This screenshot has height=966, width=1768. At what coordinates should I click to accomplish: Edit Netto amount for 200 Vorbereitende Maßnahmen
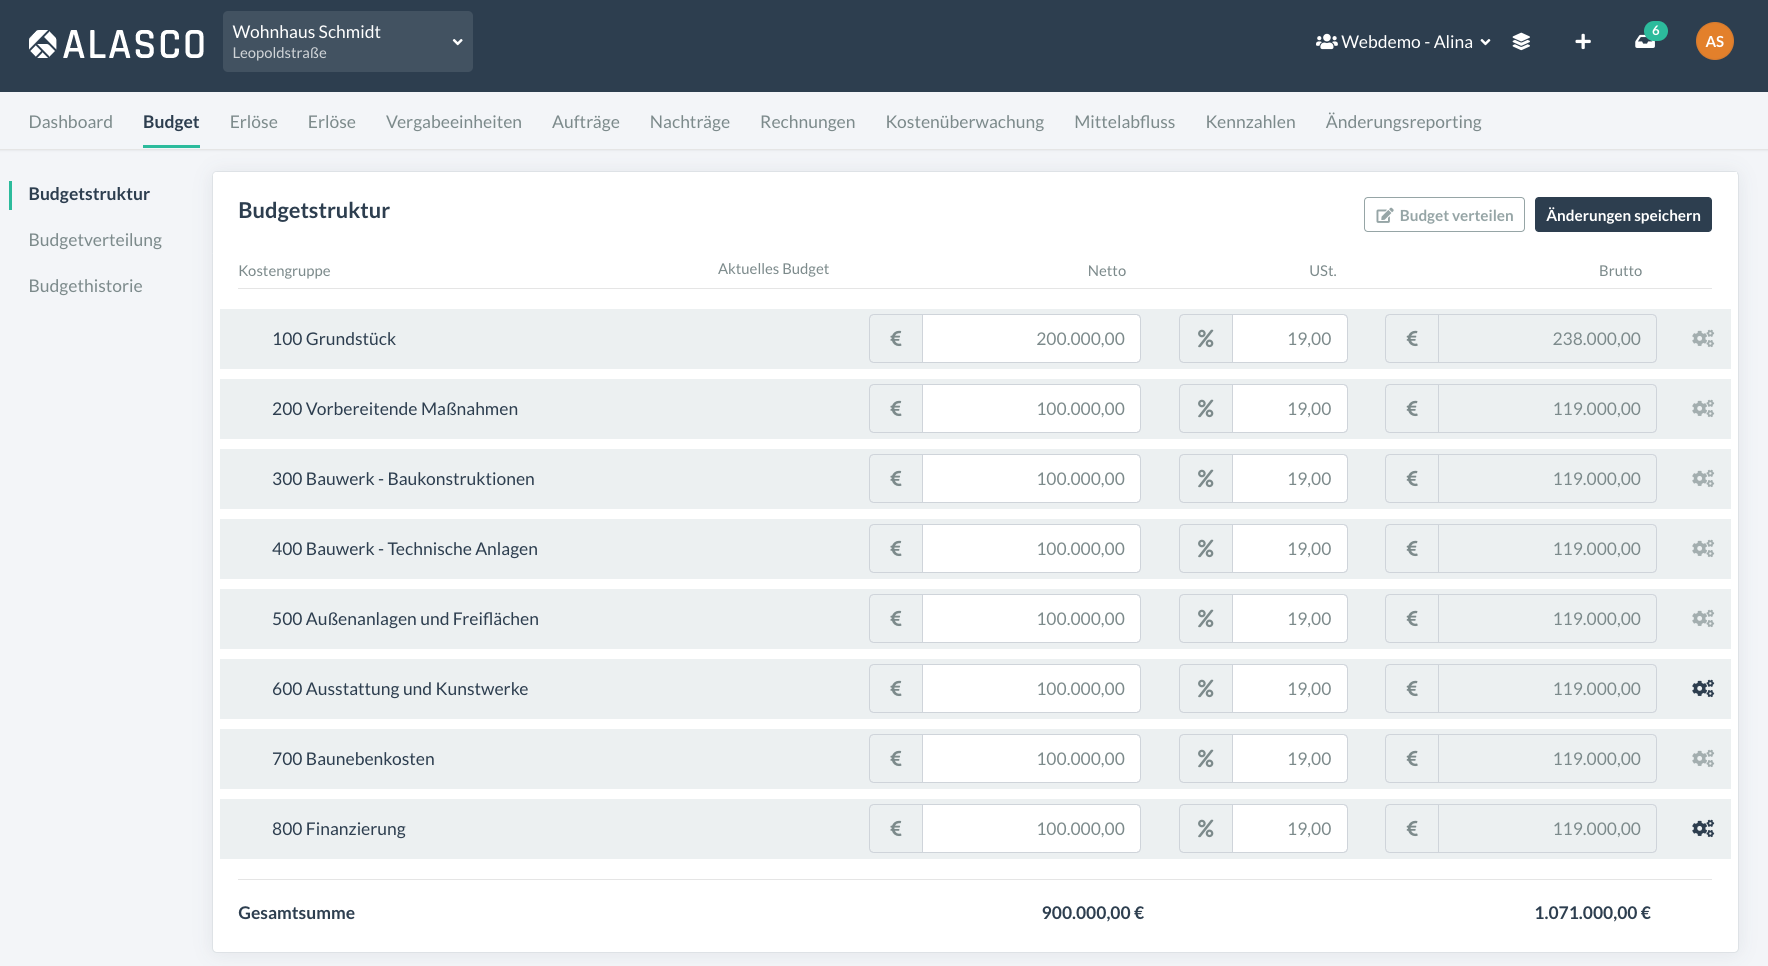tap(1031, 409)
